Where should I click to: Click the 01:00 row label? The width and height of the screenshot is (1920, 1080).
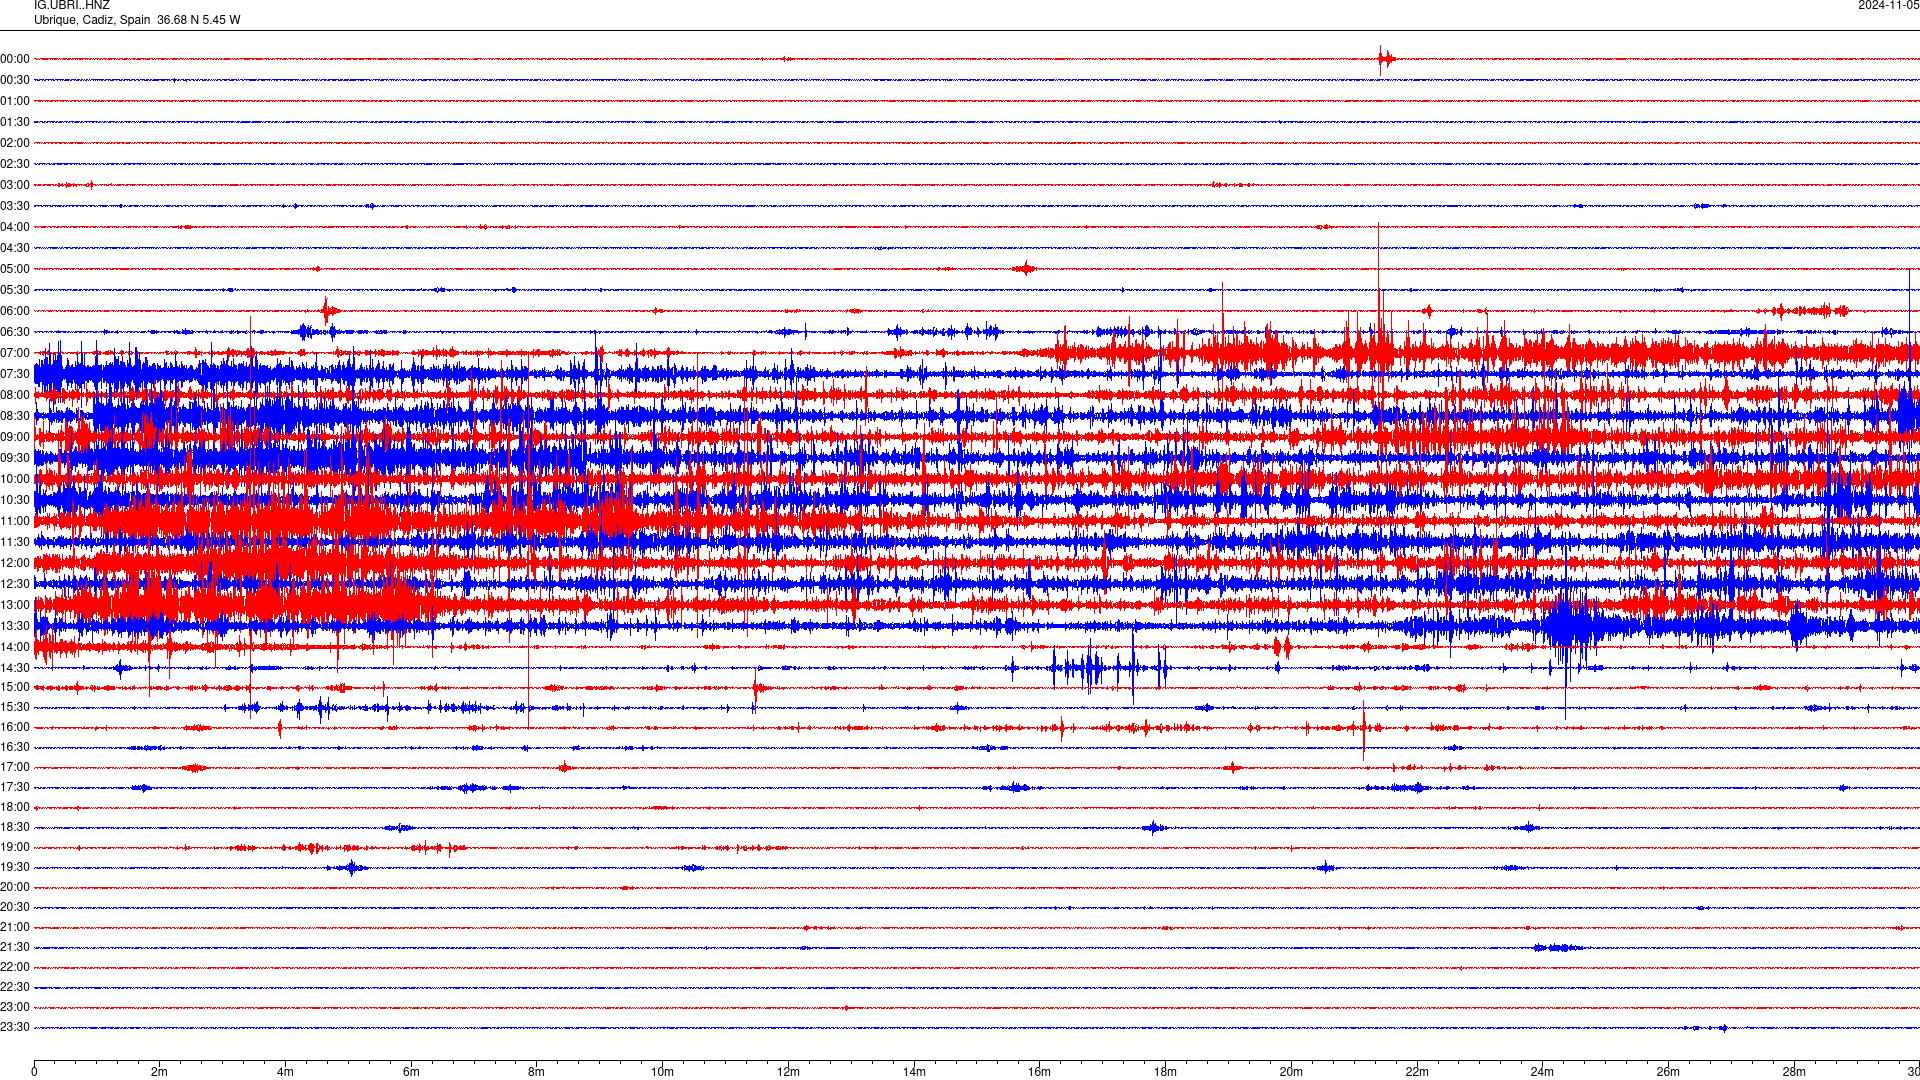click(15, 101)
